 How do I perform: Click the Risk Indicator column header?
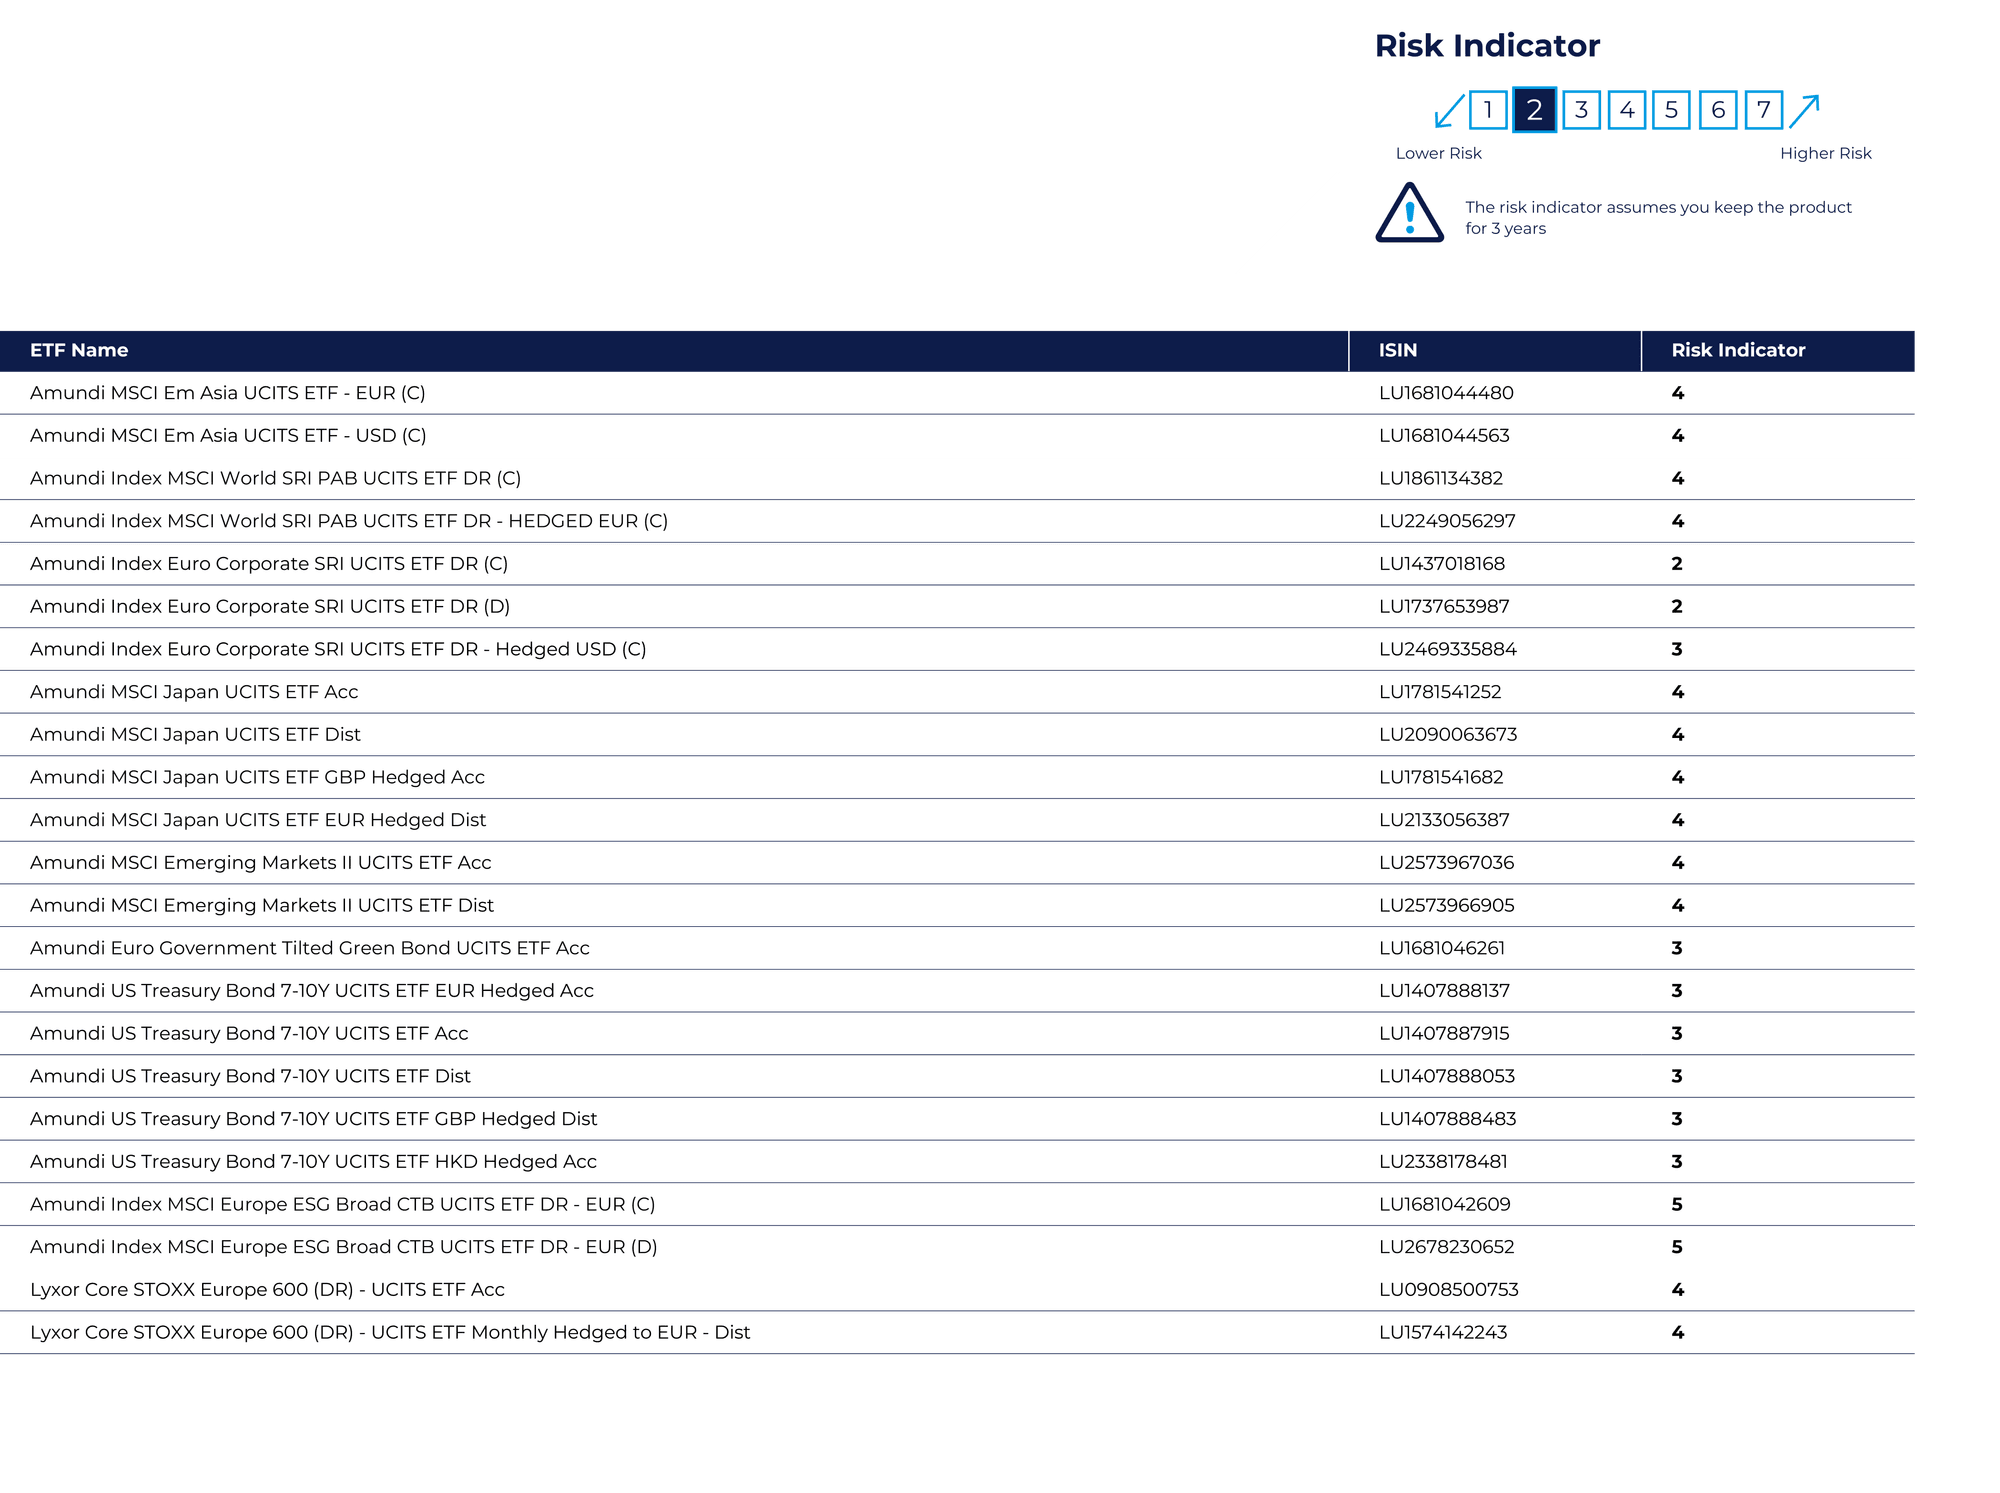(x=1738, y=350)
